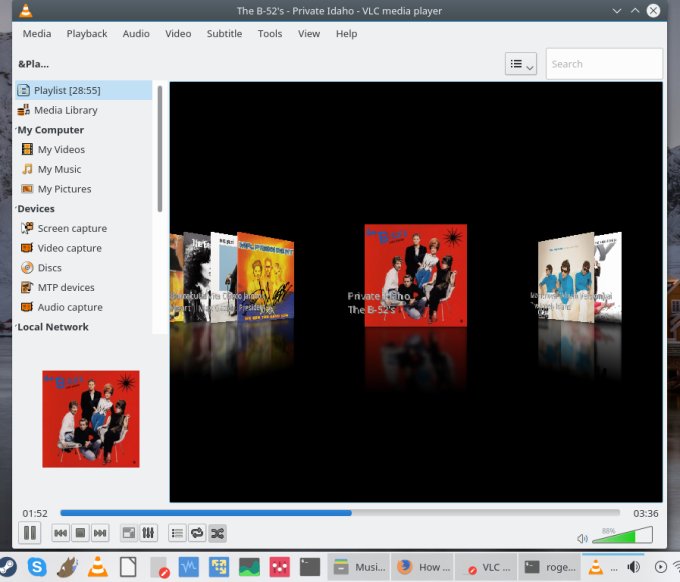Screen dimensions: 680x582
Task: Open blank document icon in taskbar
Action: coord(128,567)
